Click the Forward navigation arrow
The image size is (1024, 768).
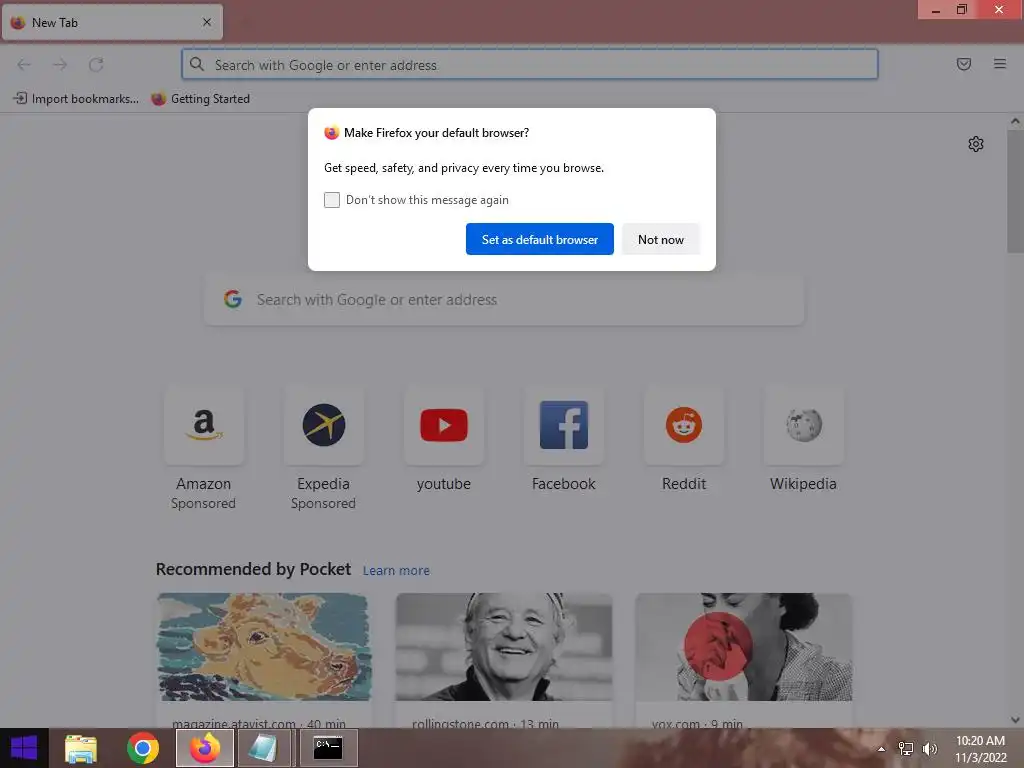coord(60,65)
